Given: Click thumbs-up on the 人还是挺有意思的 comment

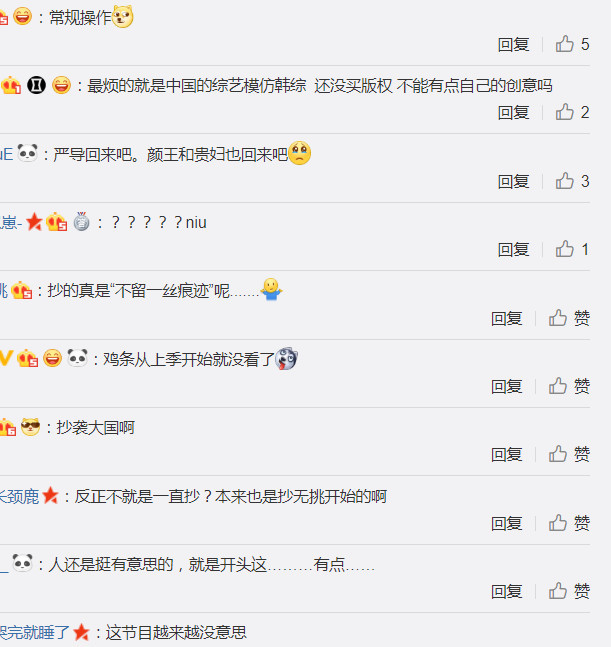Looking at the screenshot, I should coord(569,591).
